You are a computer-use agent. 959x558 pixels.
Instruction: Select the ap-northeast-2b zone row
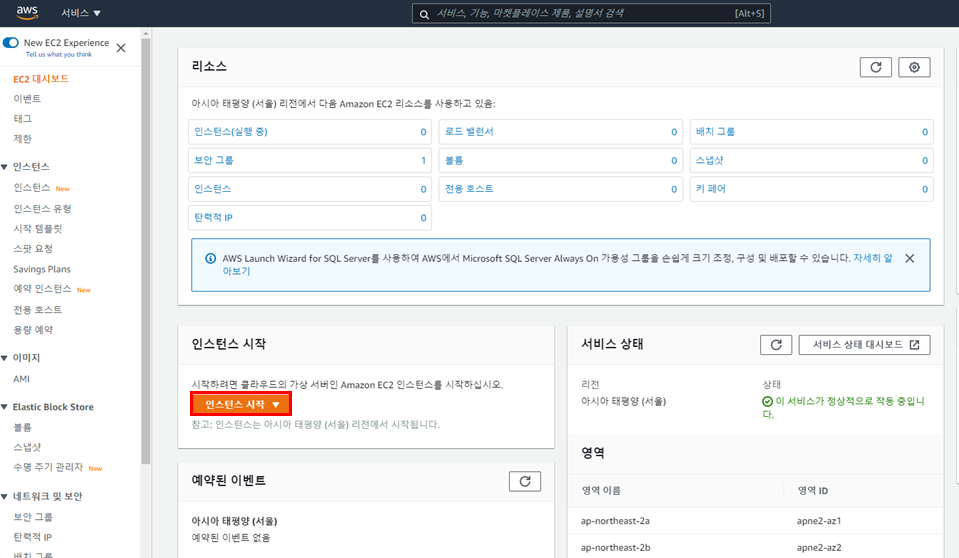point(755,548)
